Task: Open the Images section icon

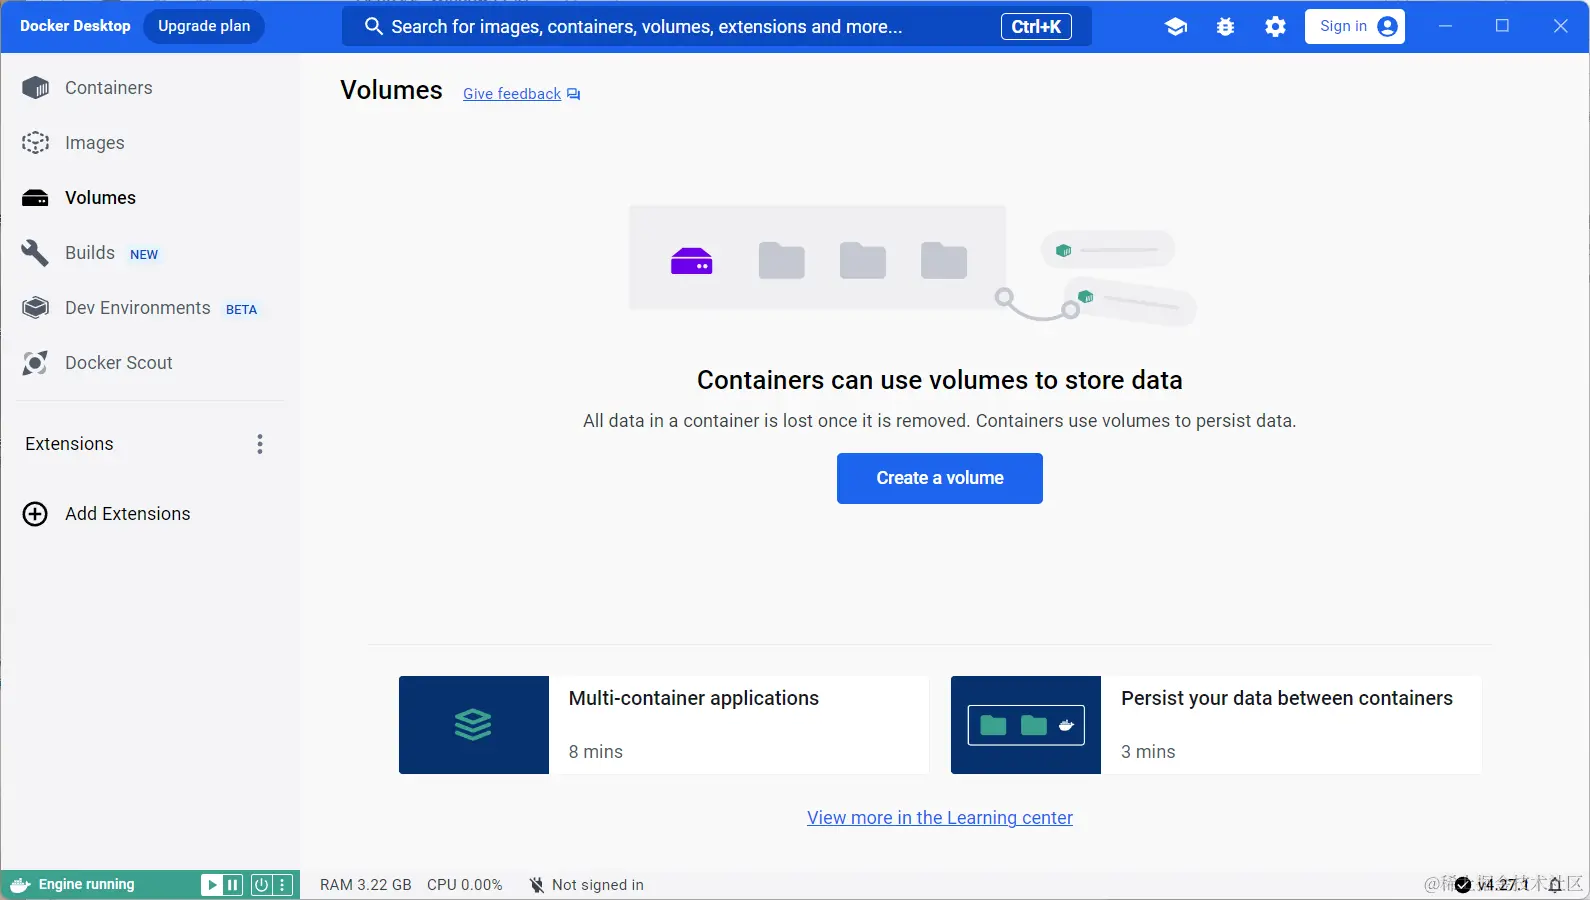Action: (35, 143)
